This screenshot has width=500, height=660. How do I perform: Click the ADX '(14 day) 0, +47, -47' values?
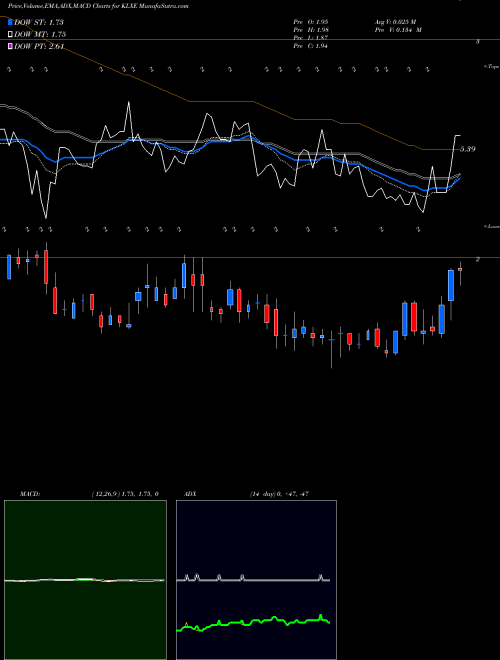(x=279, y=494)
